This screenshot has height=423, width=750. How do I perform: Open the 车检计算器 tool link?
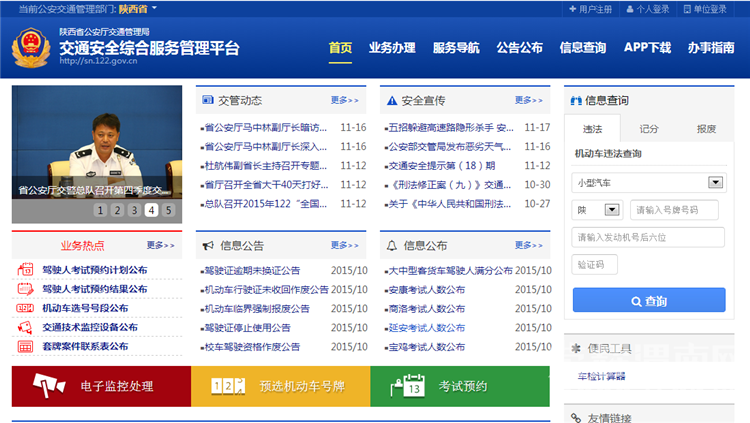tap(600, 376)
